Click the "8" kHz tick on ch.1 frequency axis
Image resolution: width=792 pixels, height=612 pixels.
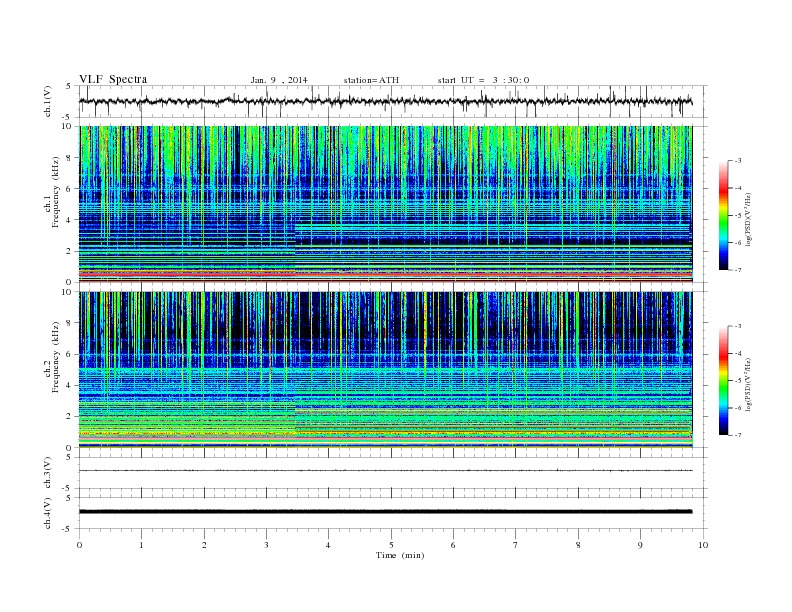click(x=69, y=158)
